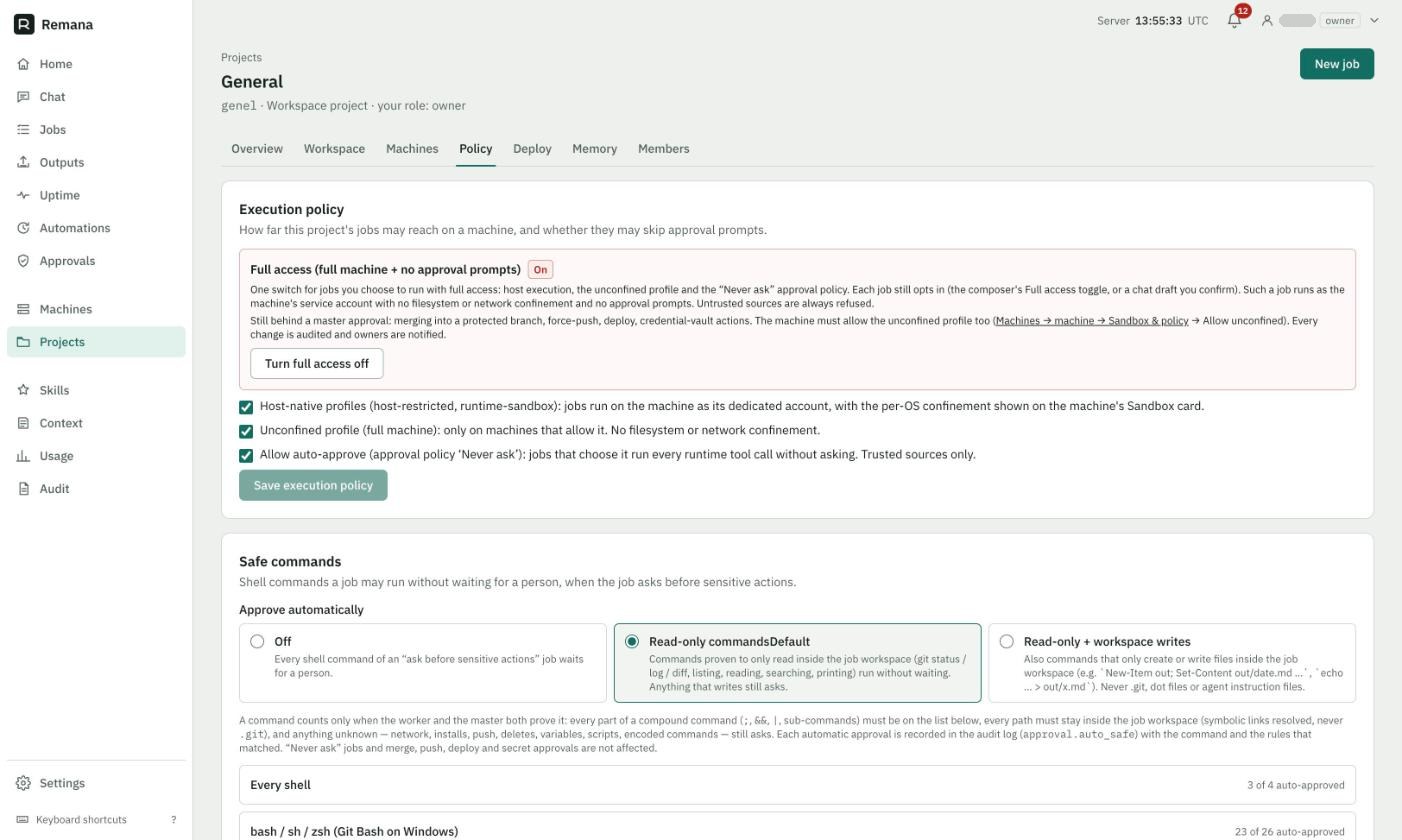Open Chat via its speech bubble icon
The image size is (1402, 840).
(23, 97)
